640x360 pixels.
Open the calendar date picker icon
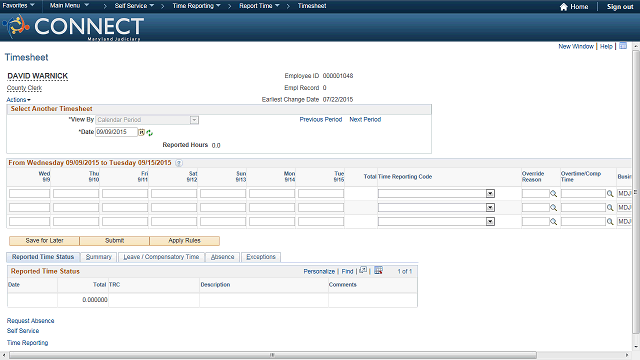click(141, 132)
